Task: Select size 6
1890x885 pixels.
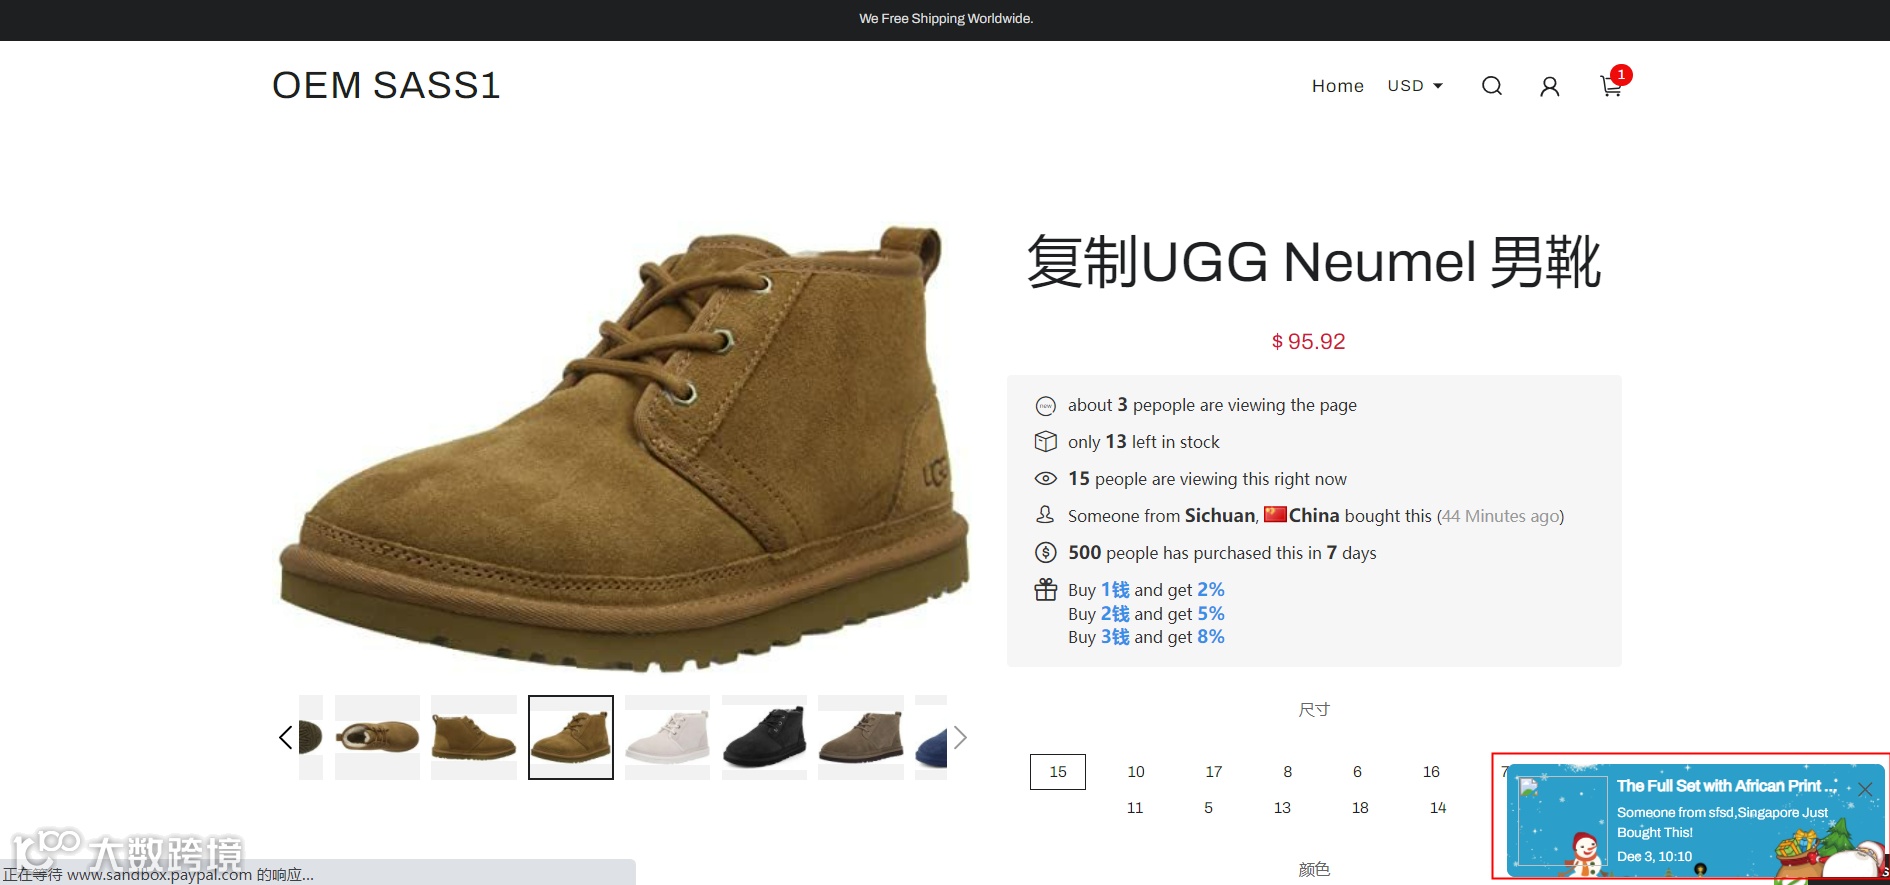Action: (1357, 772)
